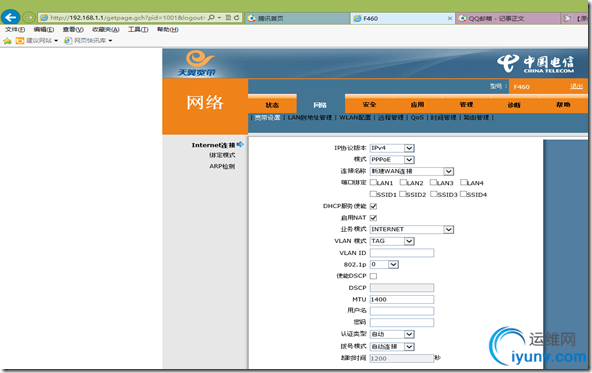The image size is (592, 373).
Task: Check the LAN4 port binding box
Action: [464, 183]
